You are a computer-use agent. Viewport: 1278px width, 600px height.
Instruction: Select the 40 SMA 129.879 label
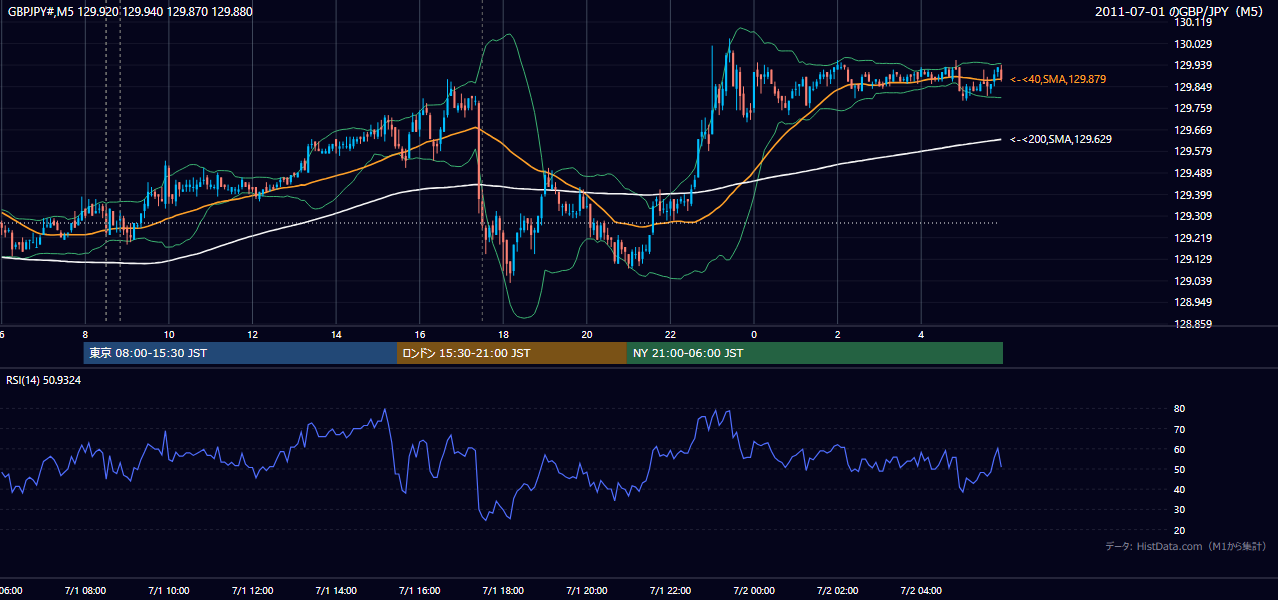click(x=1058, y=79)
